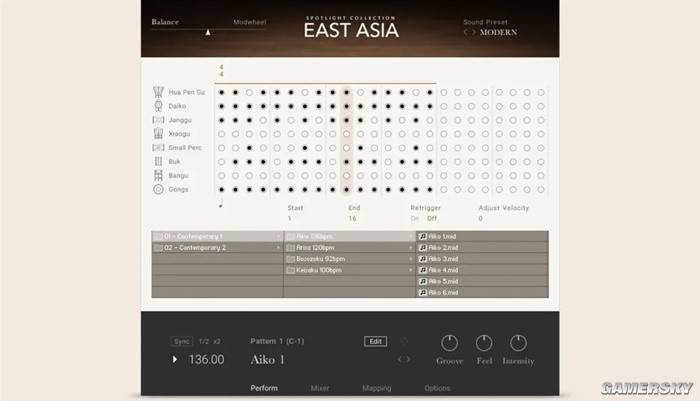Switch to the Mapping tab
This screenshot has width=700, height=401.
coord(377,388)
